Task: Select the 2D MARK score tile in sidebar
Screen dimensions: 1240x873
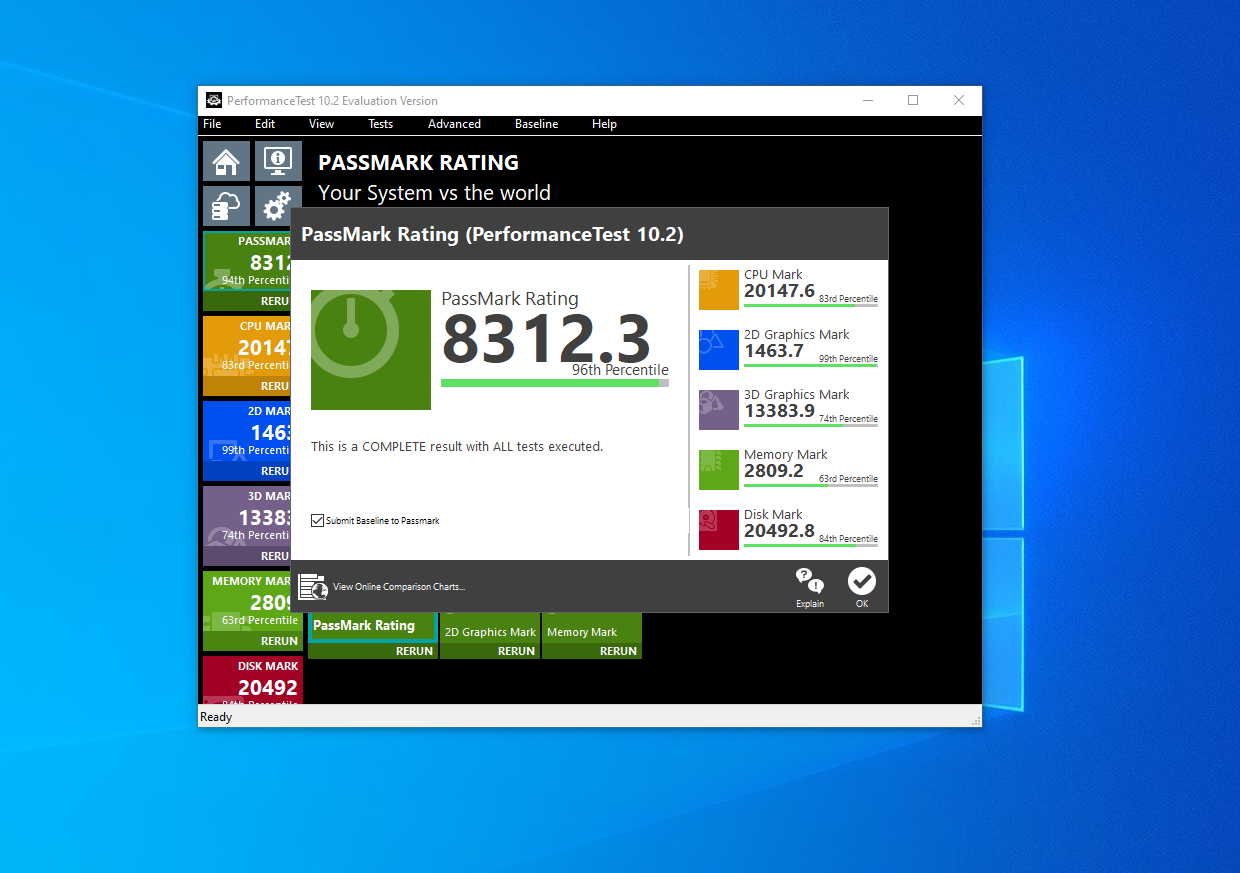Action: point(247,432)
